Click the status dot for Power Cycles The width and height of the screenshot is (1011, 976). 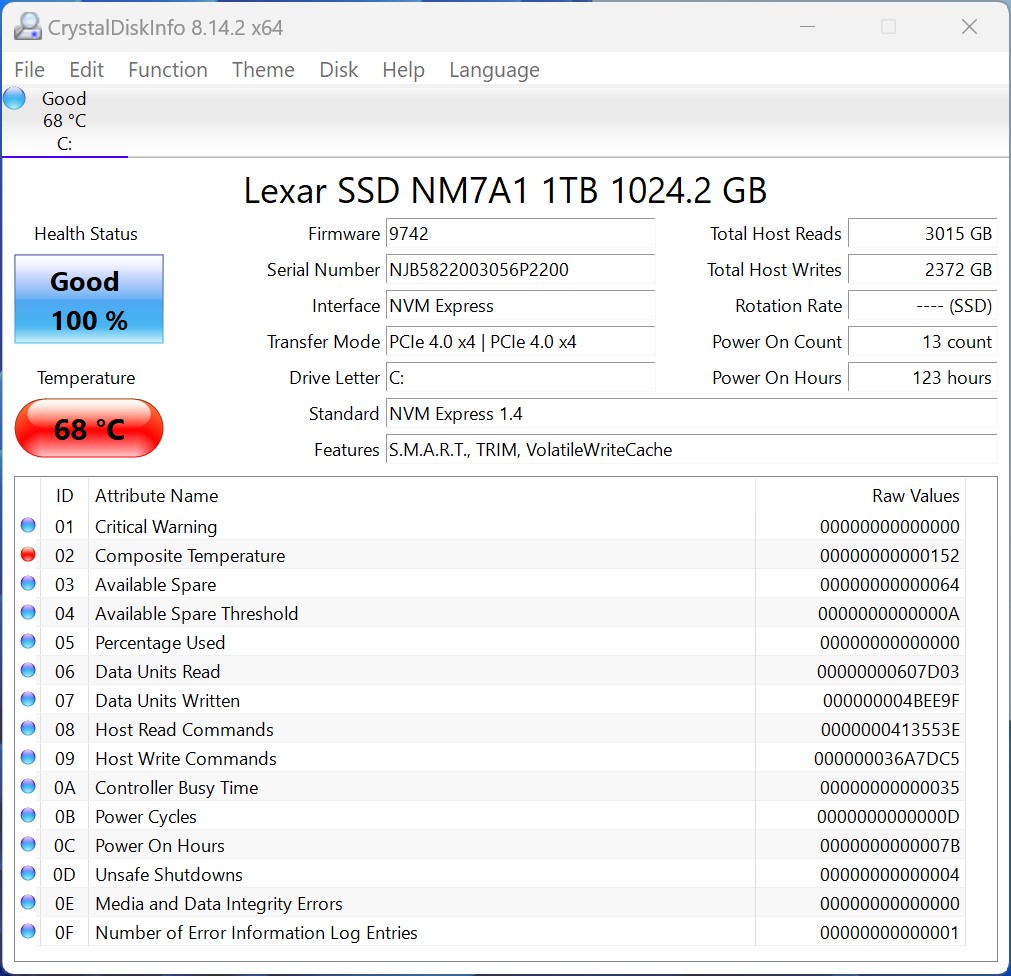coord(28,816)
